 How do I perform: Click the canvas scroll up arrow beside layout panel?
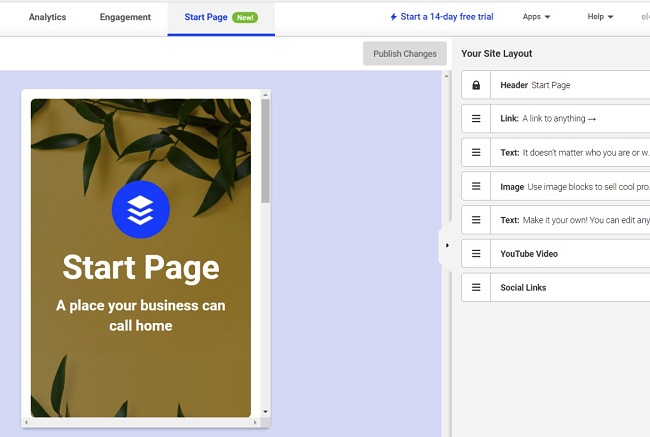(446, 76)
